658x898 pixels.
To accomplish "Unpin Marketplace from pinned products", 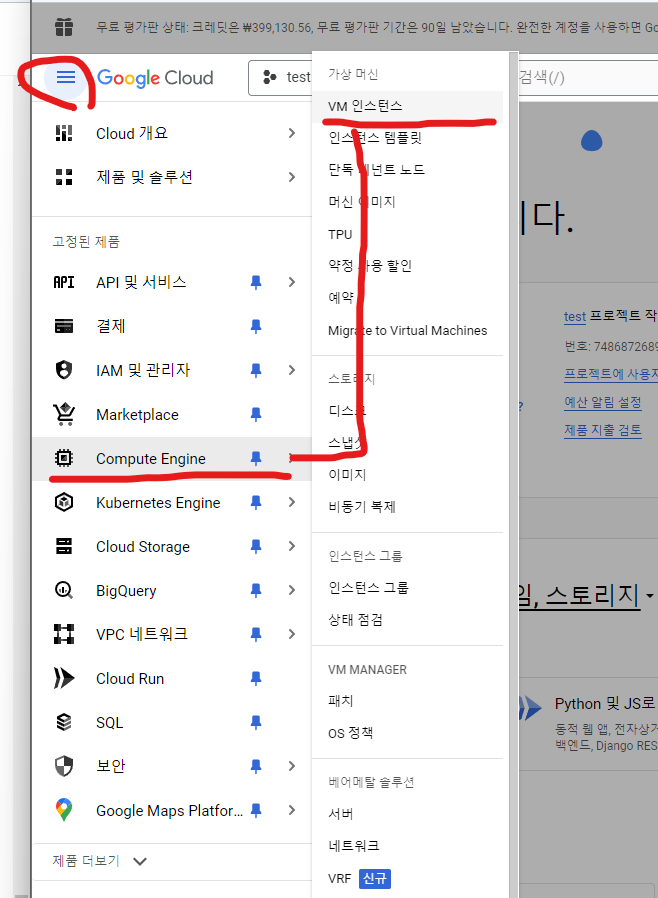I will point(256,415).
